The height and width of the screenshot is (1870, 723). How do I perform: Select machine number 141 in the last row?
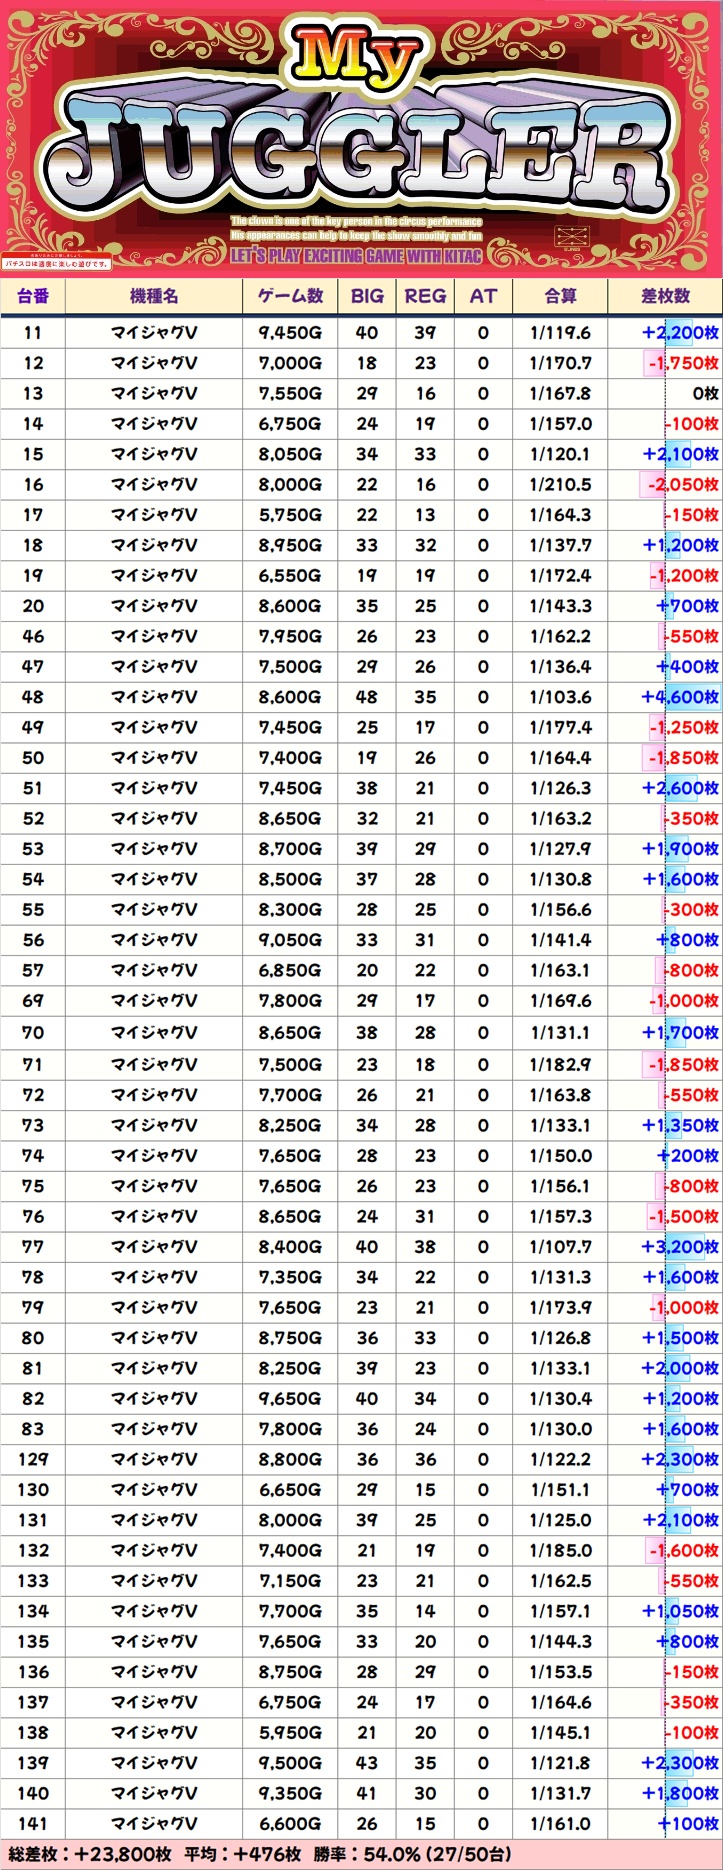click(33, 1824)
